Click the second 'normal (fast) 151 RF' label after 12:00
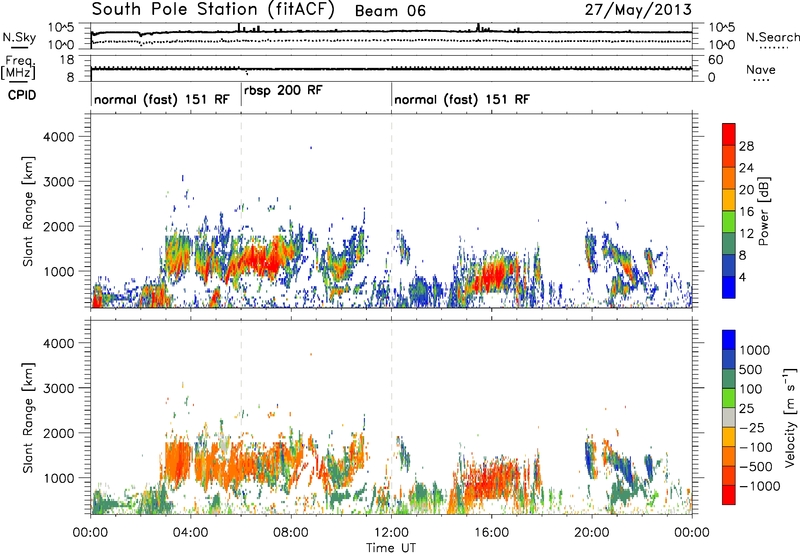This screenshot has height=554, width=800. tap(462, 99)
